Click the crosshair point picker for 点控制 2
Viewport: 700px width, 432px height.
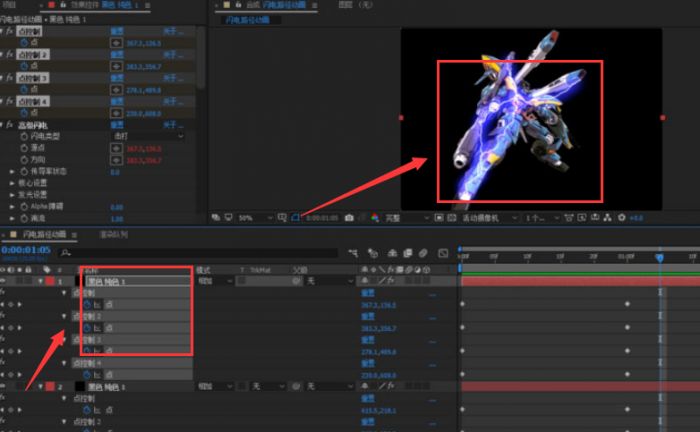[115, 66]
